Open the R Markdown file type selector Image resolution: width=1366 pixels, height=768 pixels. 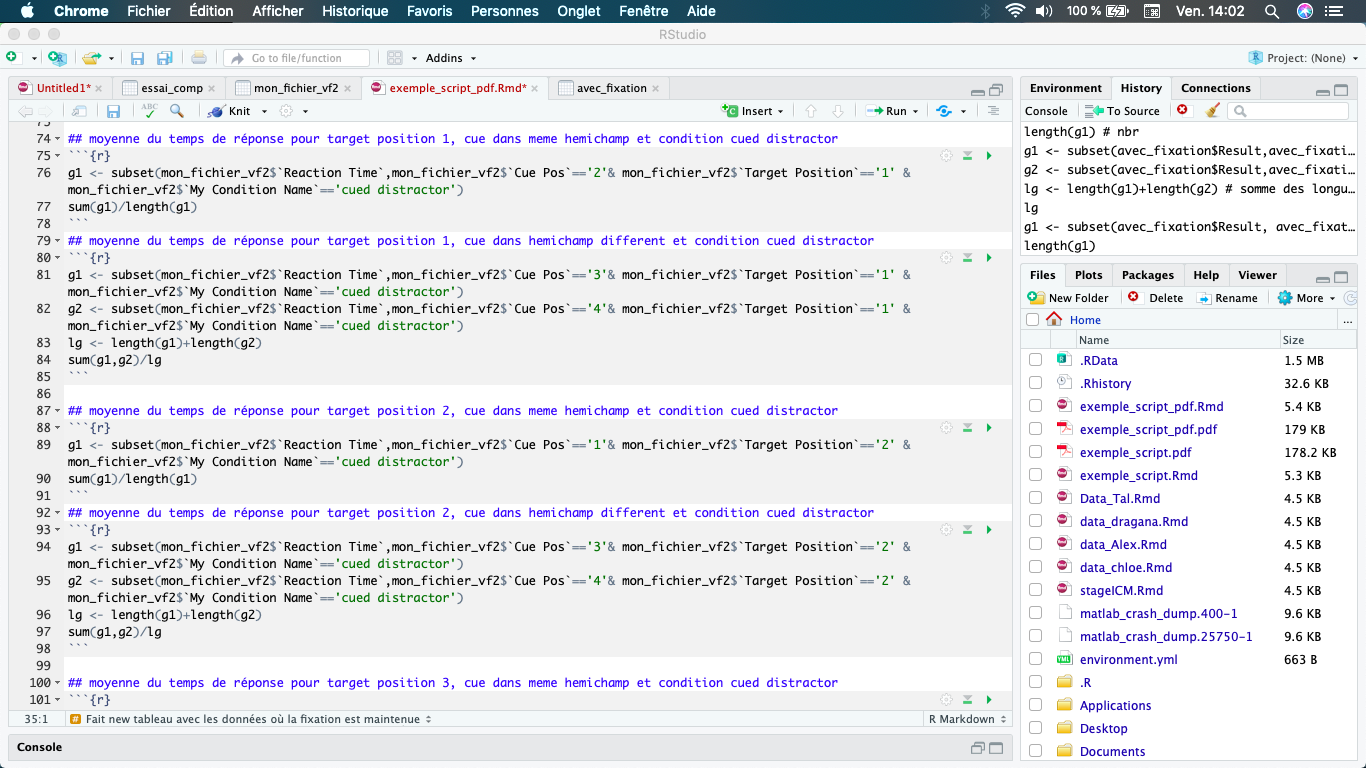coord(966,719)
